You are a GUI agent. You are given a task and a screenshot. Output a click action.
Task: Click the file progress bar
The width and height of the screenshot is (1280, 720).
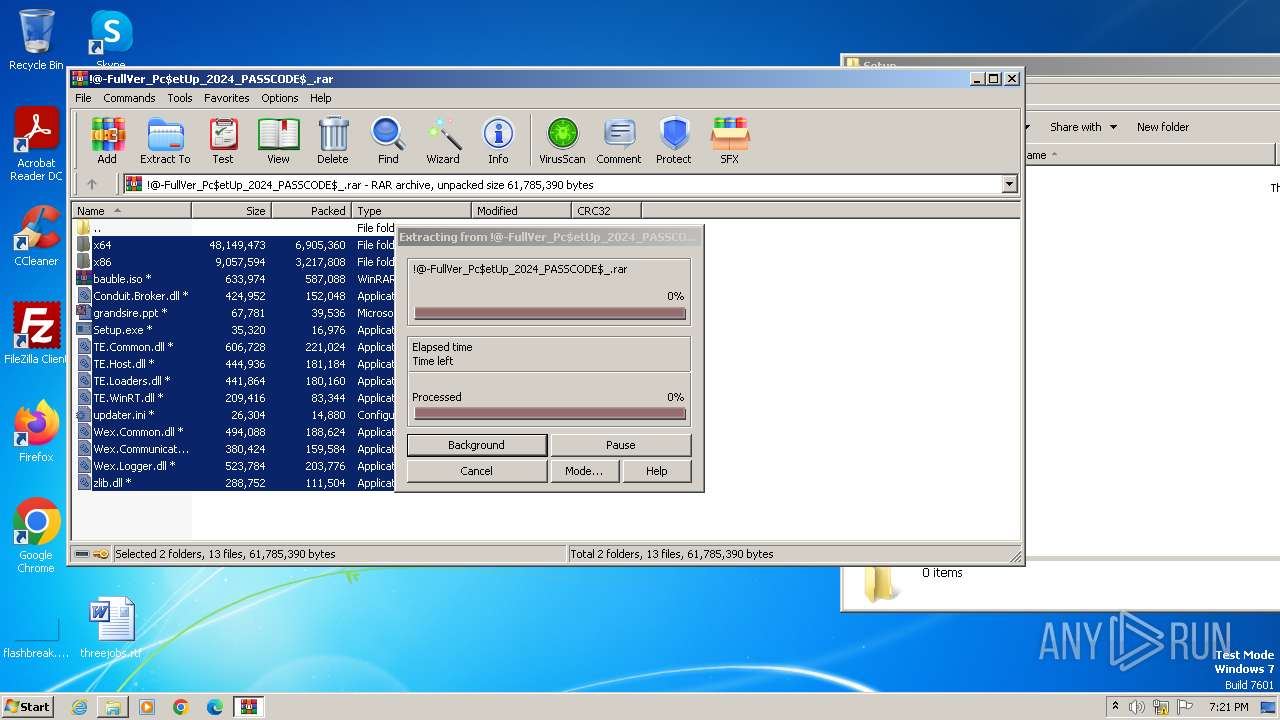point(550,313)
